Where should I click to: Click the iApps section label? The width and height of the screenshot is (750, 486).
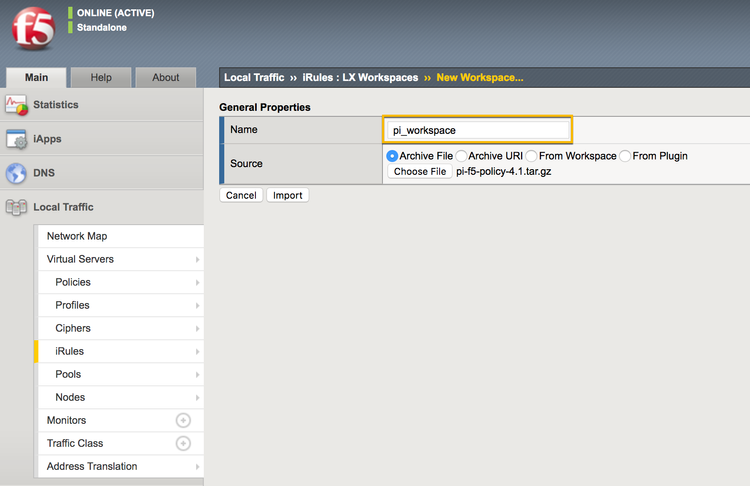click(x=47, y=139)
